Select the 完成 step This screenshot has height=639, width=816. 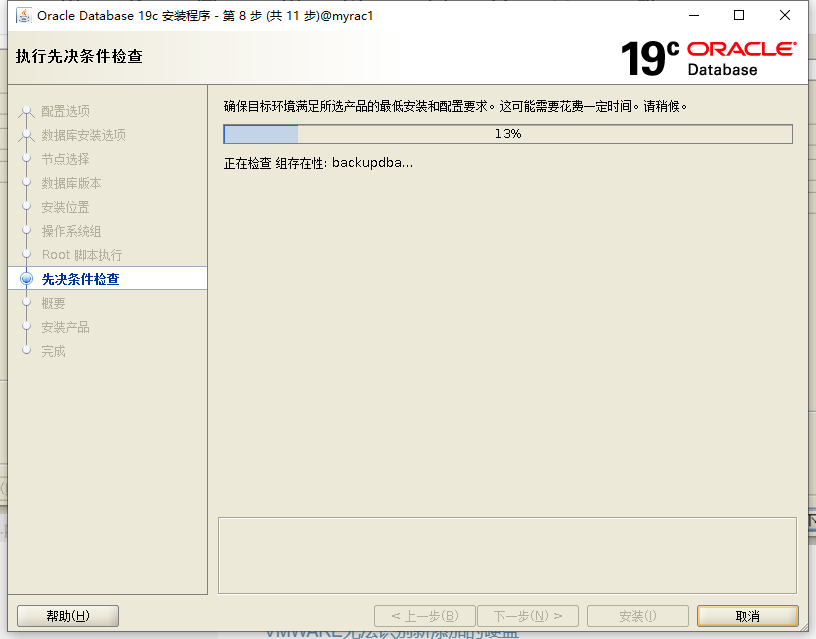(54, 351)
